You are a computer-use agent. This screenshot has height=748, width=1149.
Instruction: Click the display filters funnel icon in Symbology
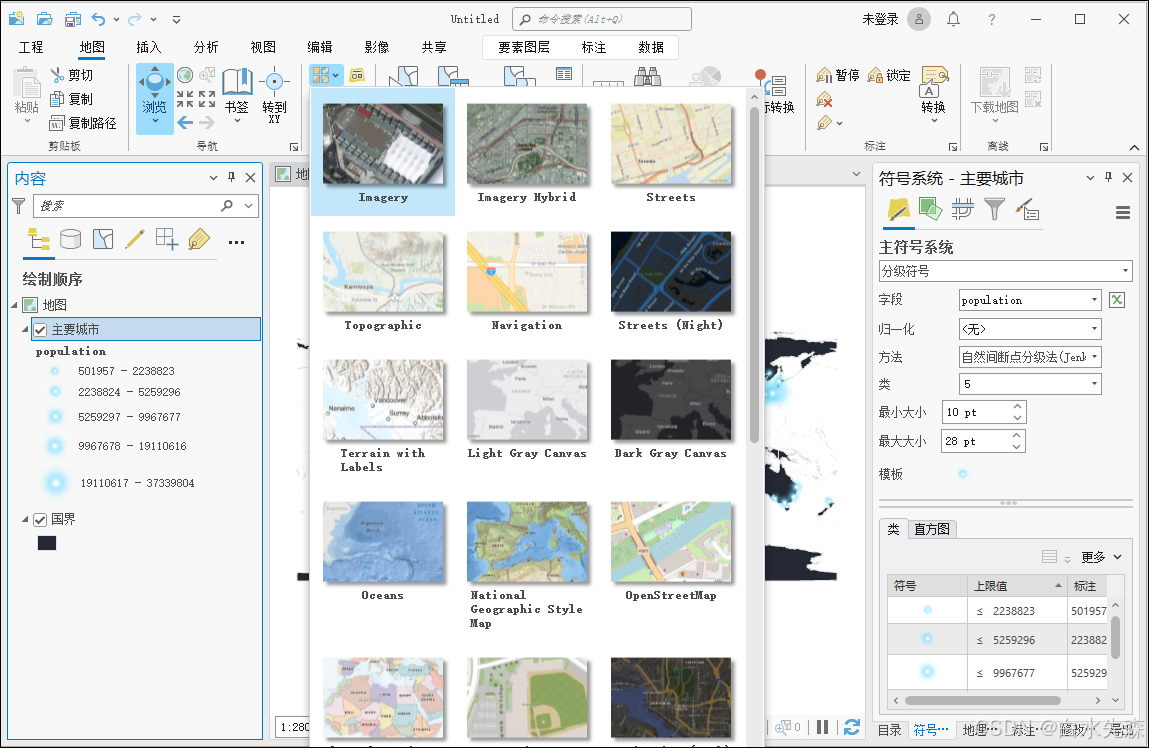coord(994,210)
